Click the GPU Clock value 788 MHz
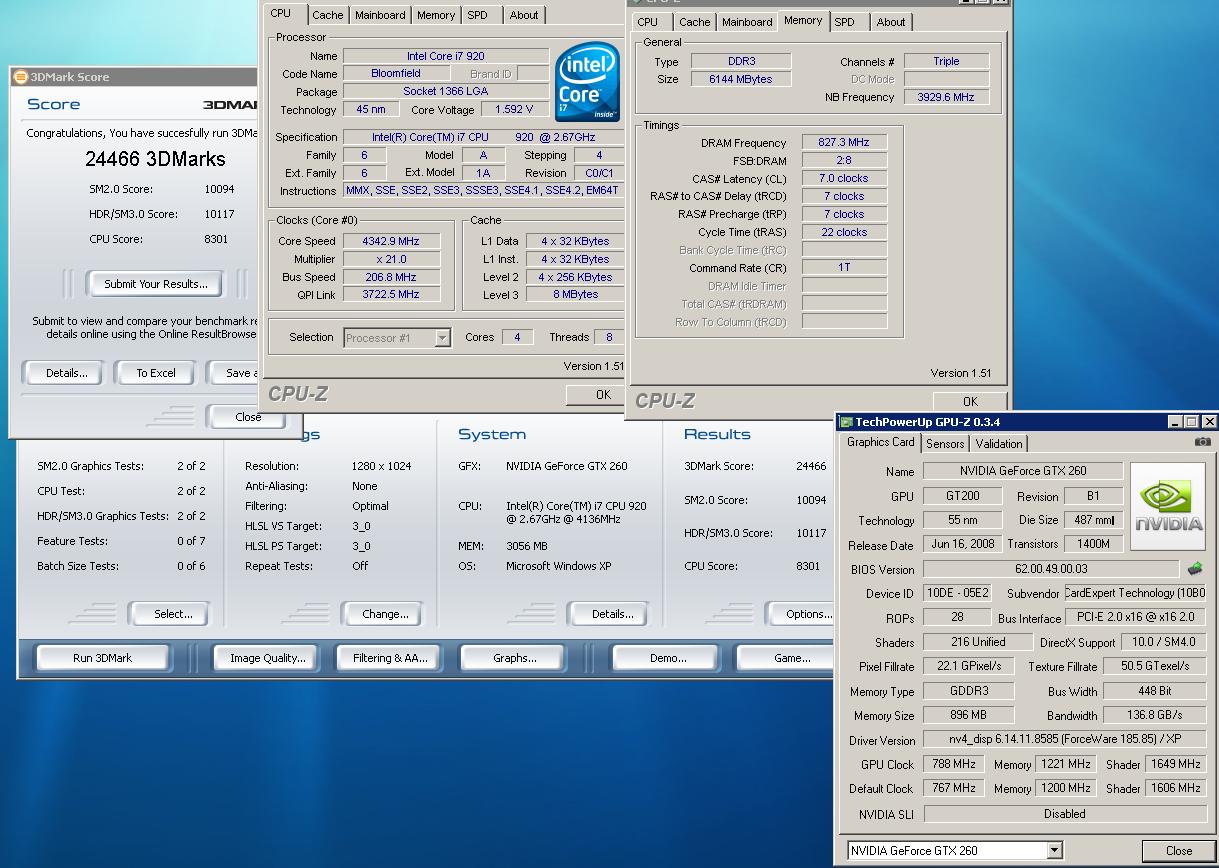 (x=952, y=764)
